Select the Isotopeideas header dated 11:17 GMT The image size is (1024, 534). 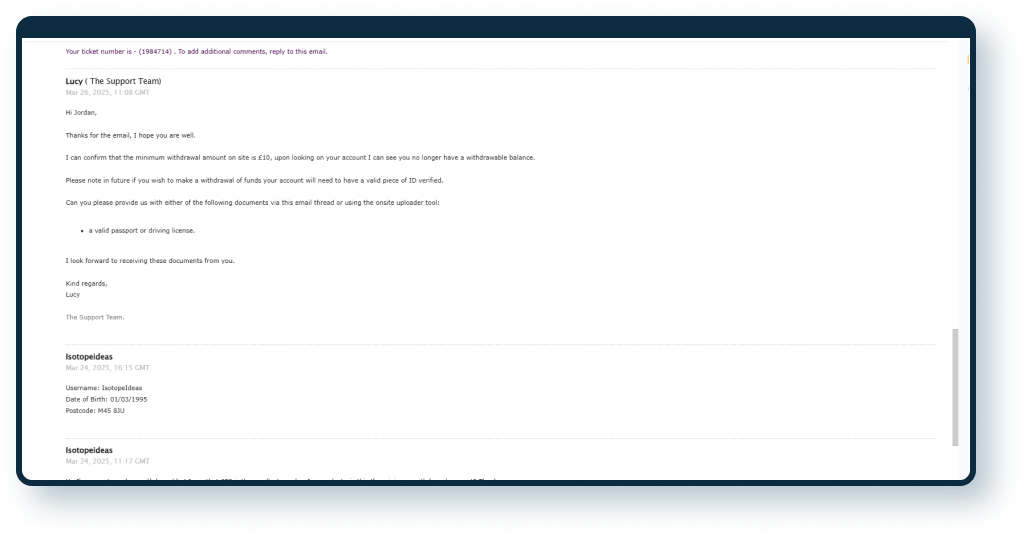[89, 450]
